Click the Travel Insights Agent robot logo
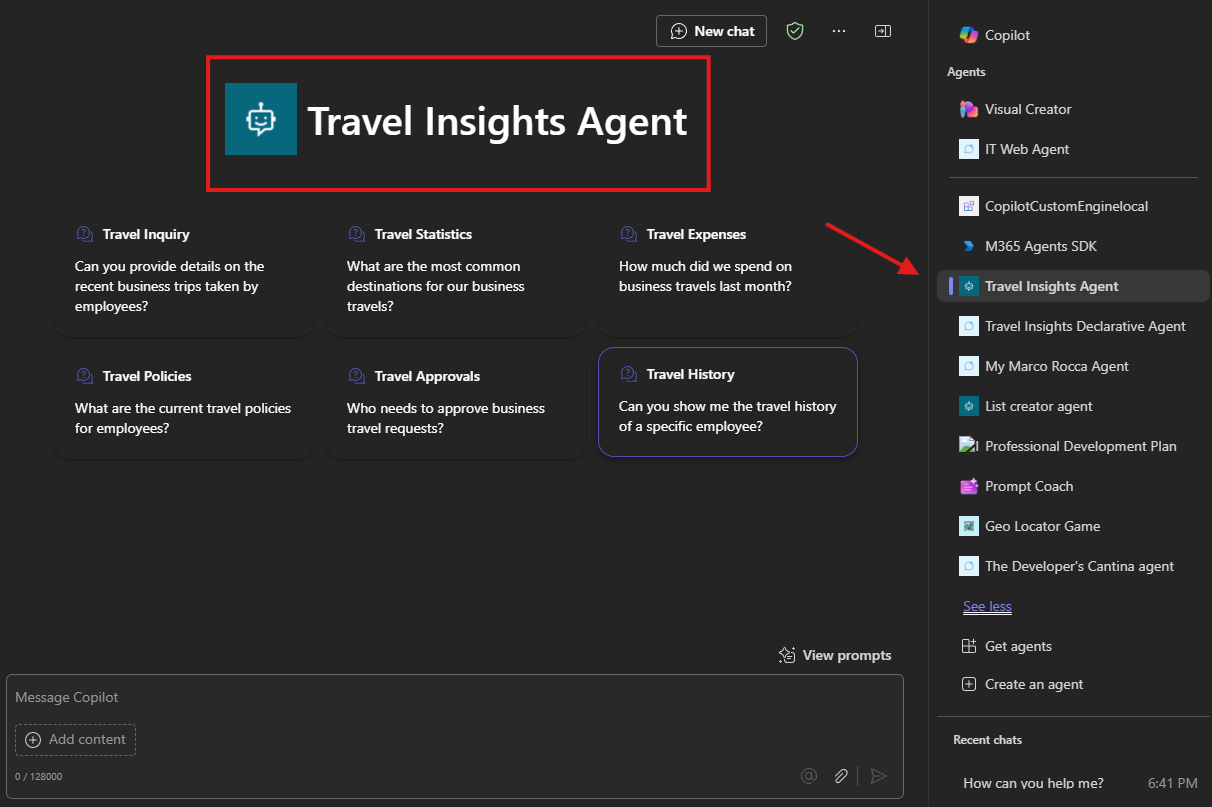This screenshot has height=807, width=1212. click(x=261, y=119)
